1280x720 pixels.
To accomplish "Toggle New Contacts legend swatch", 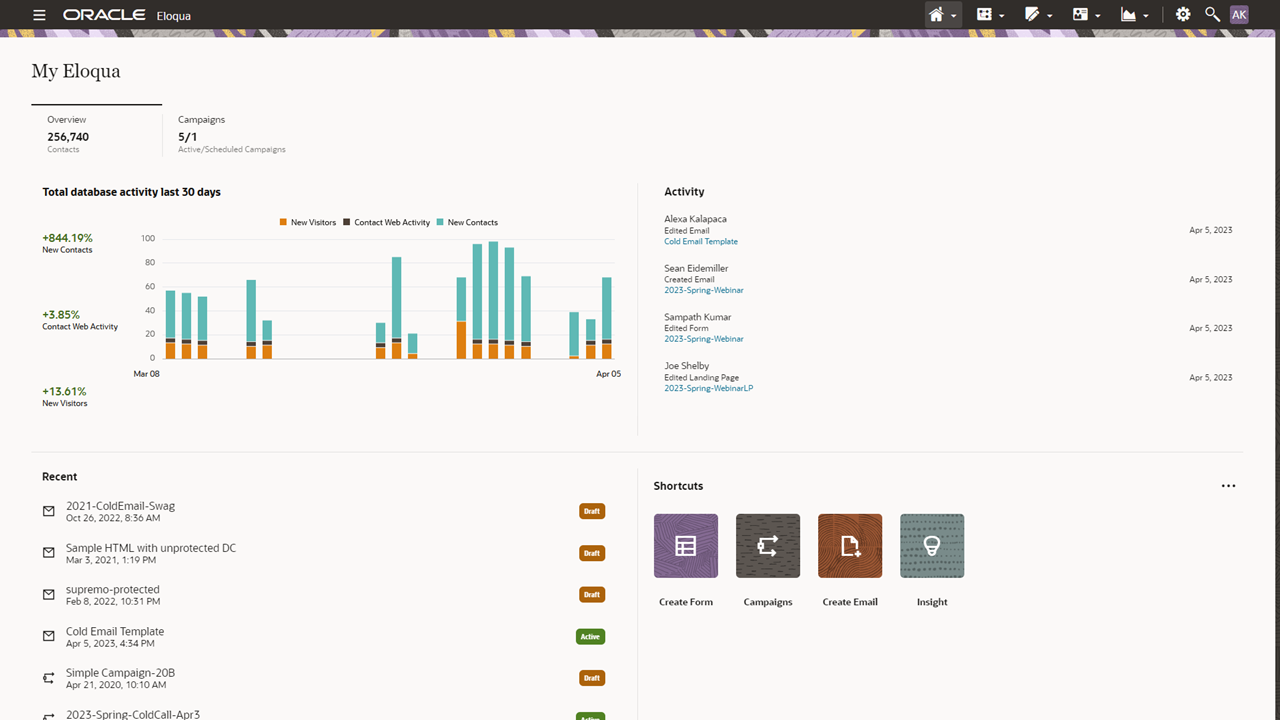I will [x=441, y=222].
